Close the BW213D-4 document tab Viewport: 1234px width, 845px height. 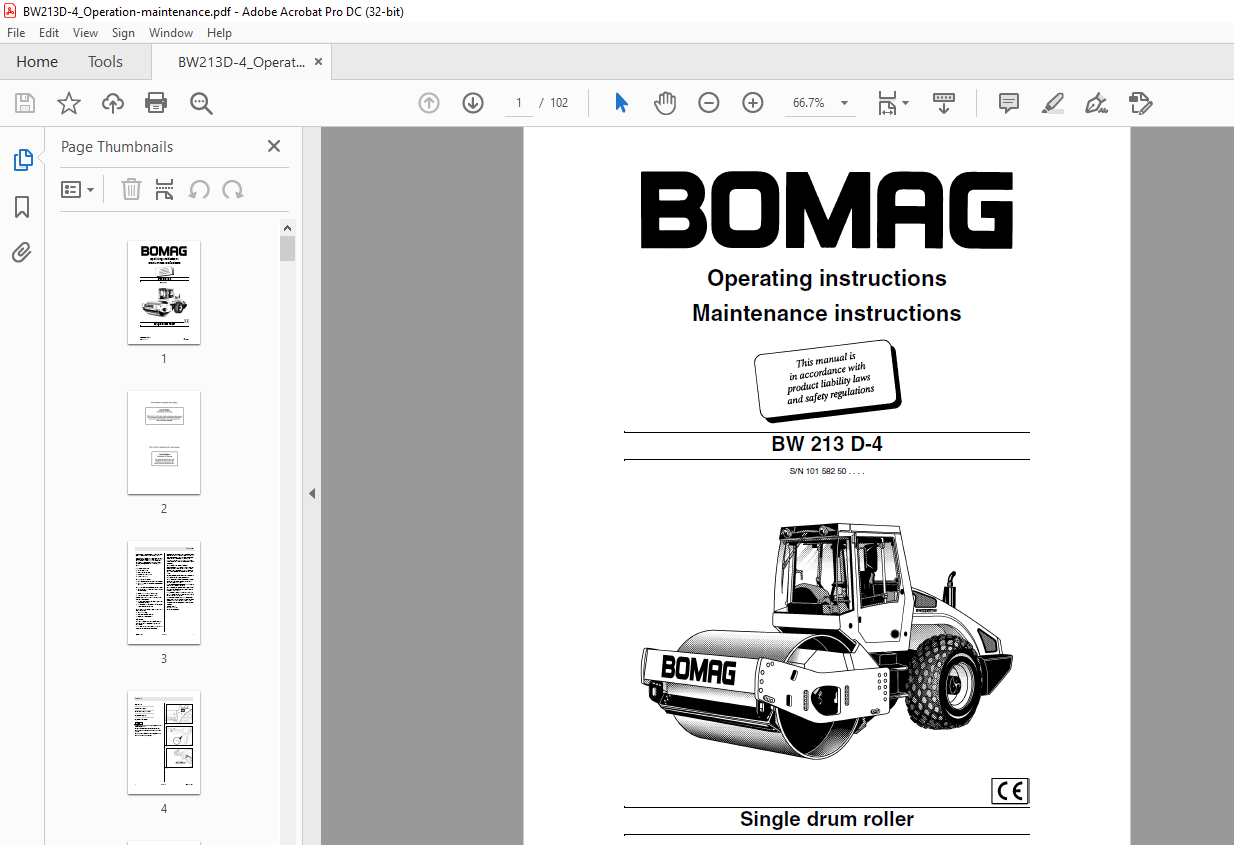[x=319, y=62]
